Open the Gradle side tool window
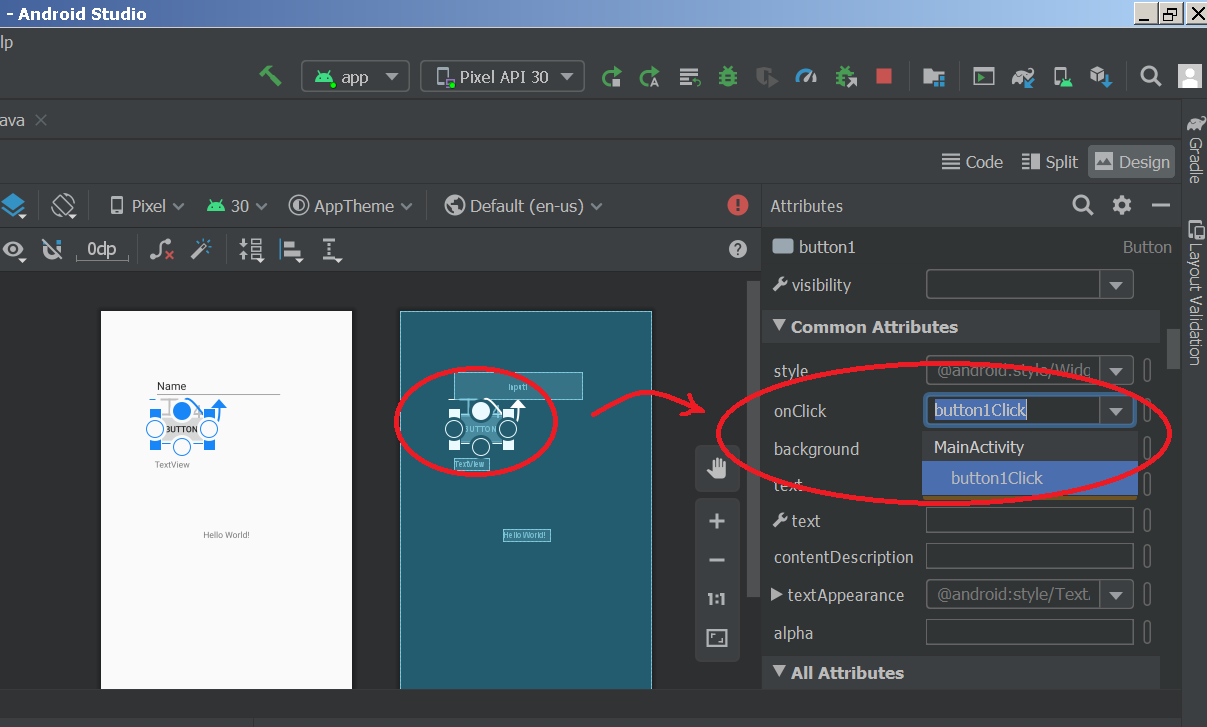 [x=1195, y=150]
